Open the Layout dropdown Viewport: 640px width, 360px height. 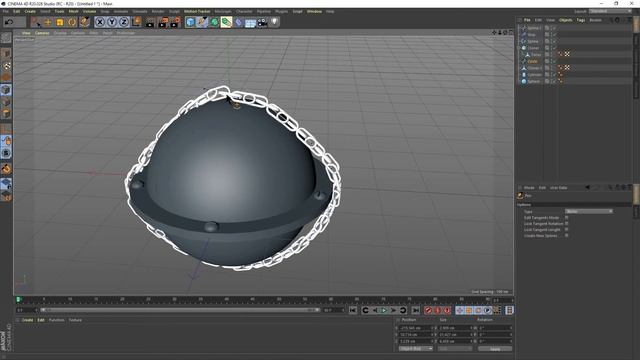point(610,11)
